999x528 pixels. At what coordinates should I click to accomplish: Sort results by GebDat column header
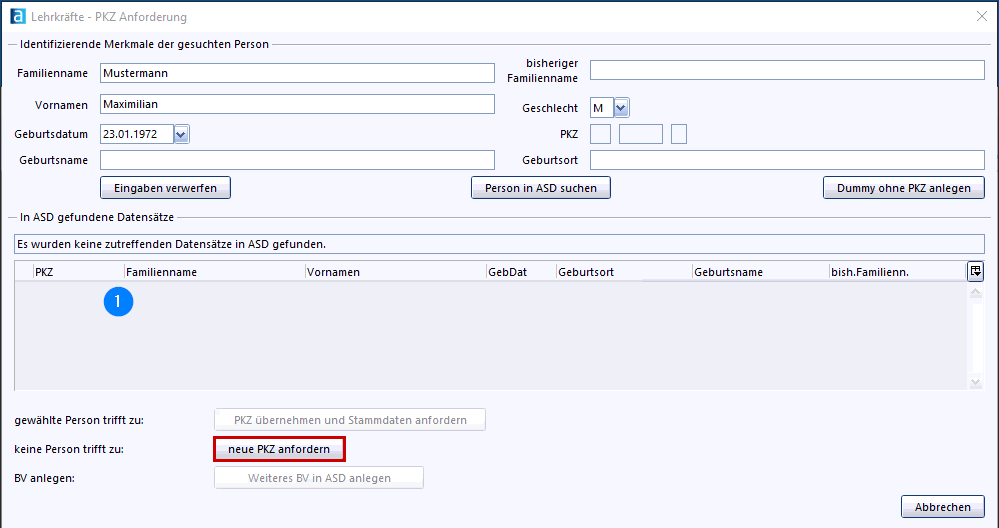[x=520, y=272]
